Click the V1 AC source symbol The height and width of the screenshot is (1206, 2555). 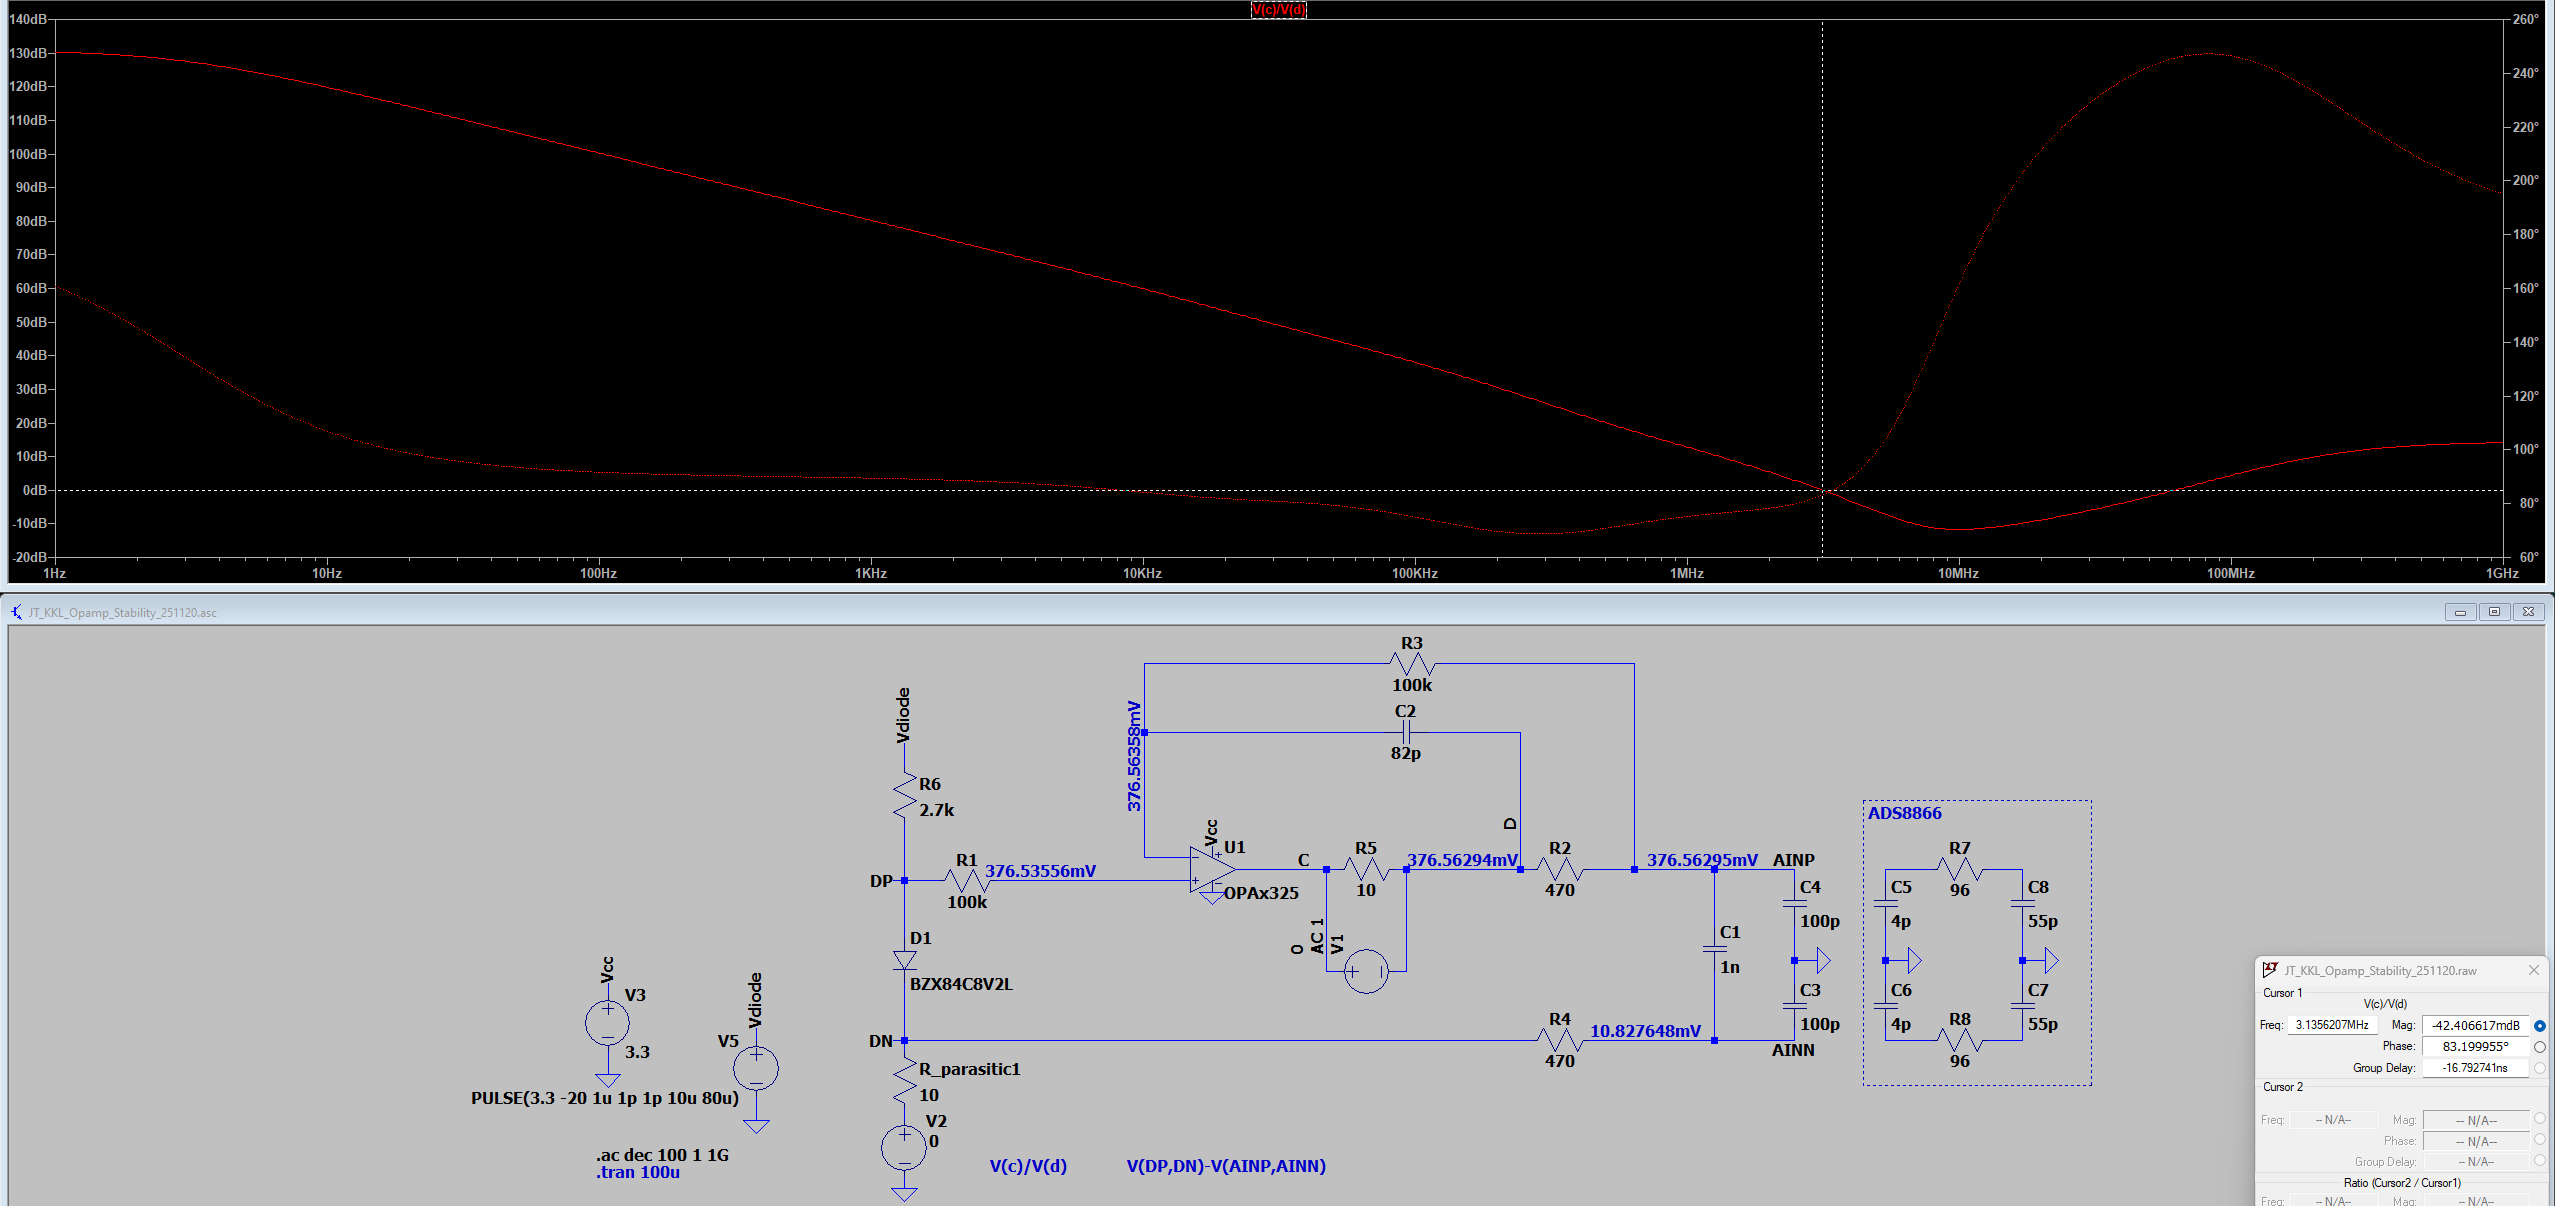pos(1366,972)
